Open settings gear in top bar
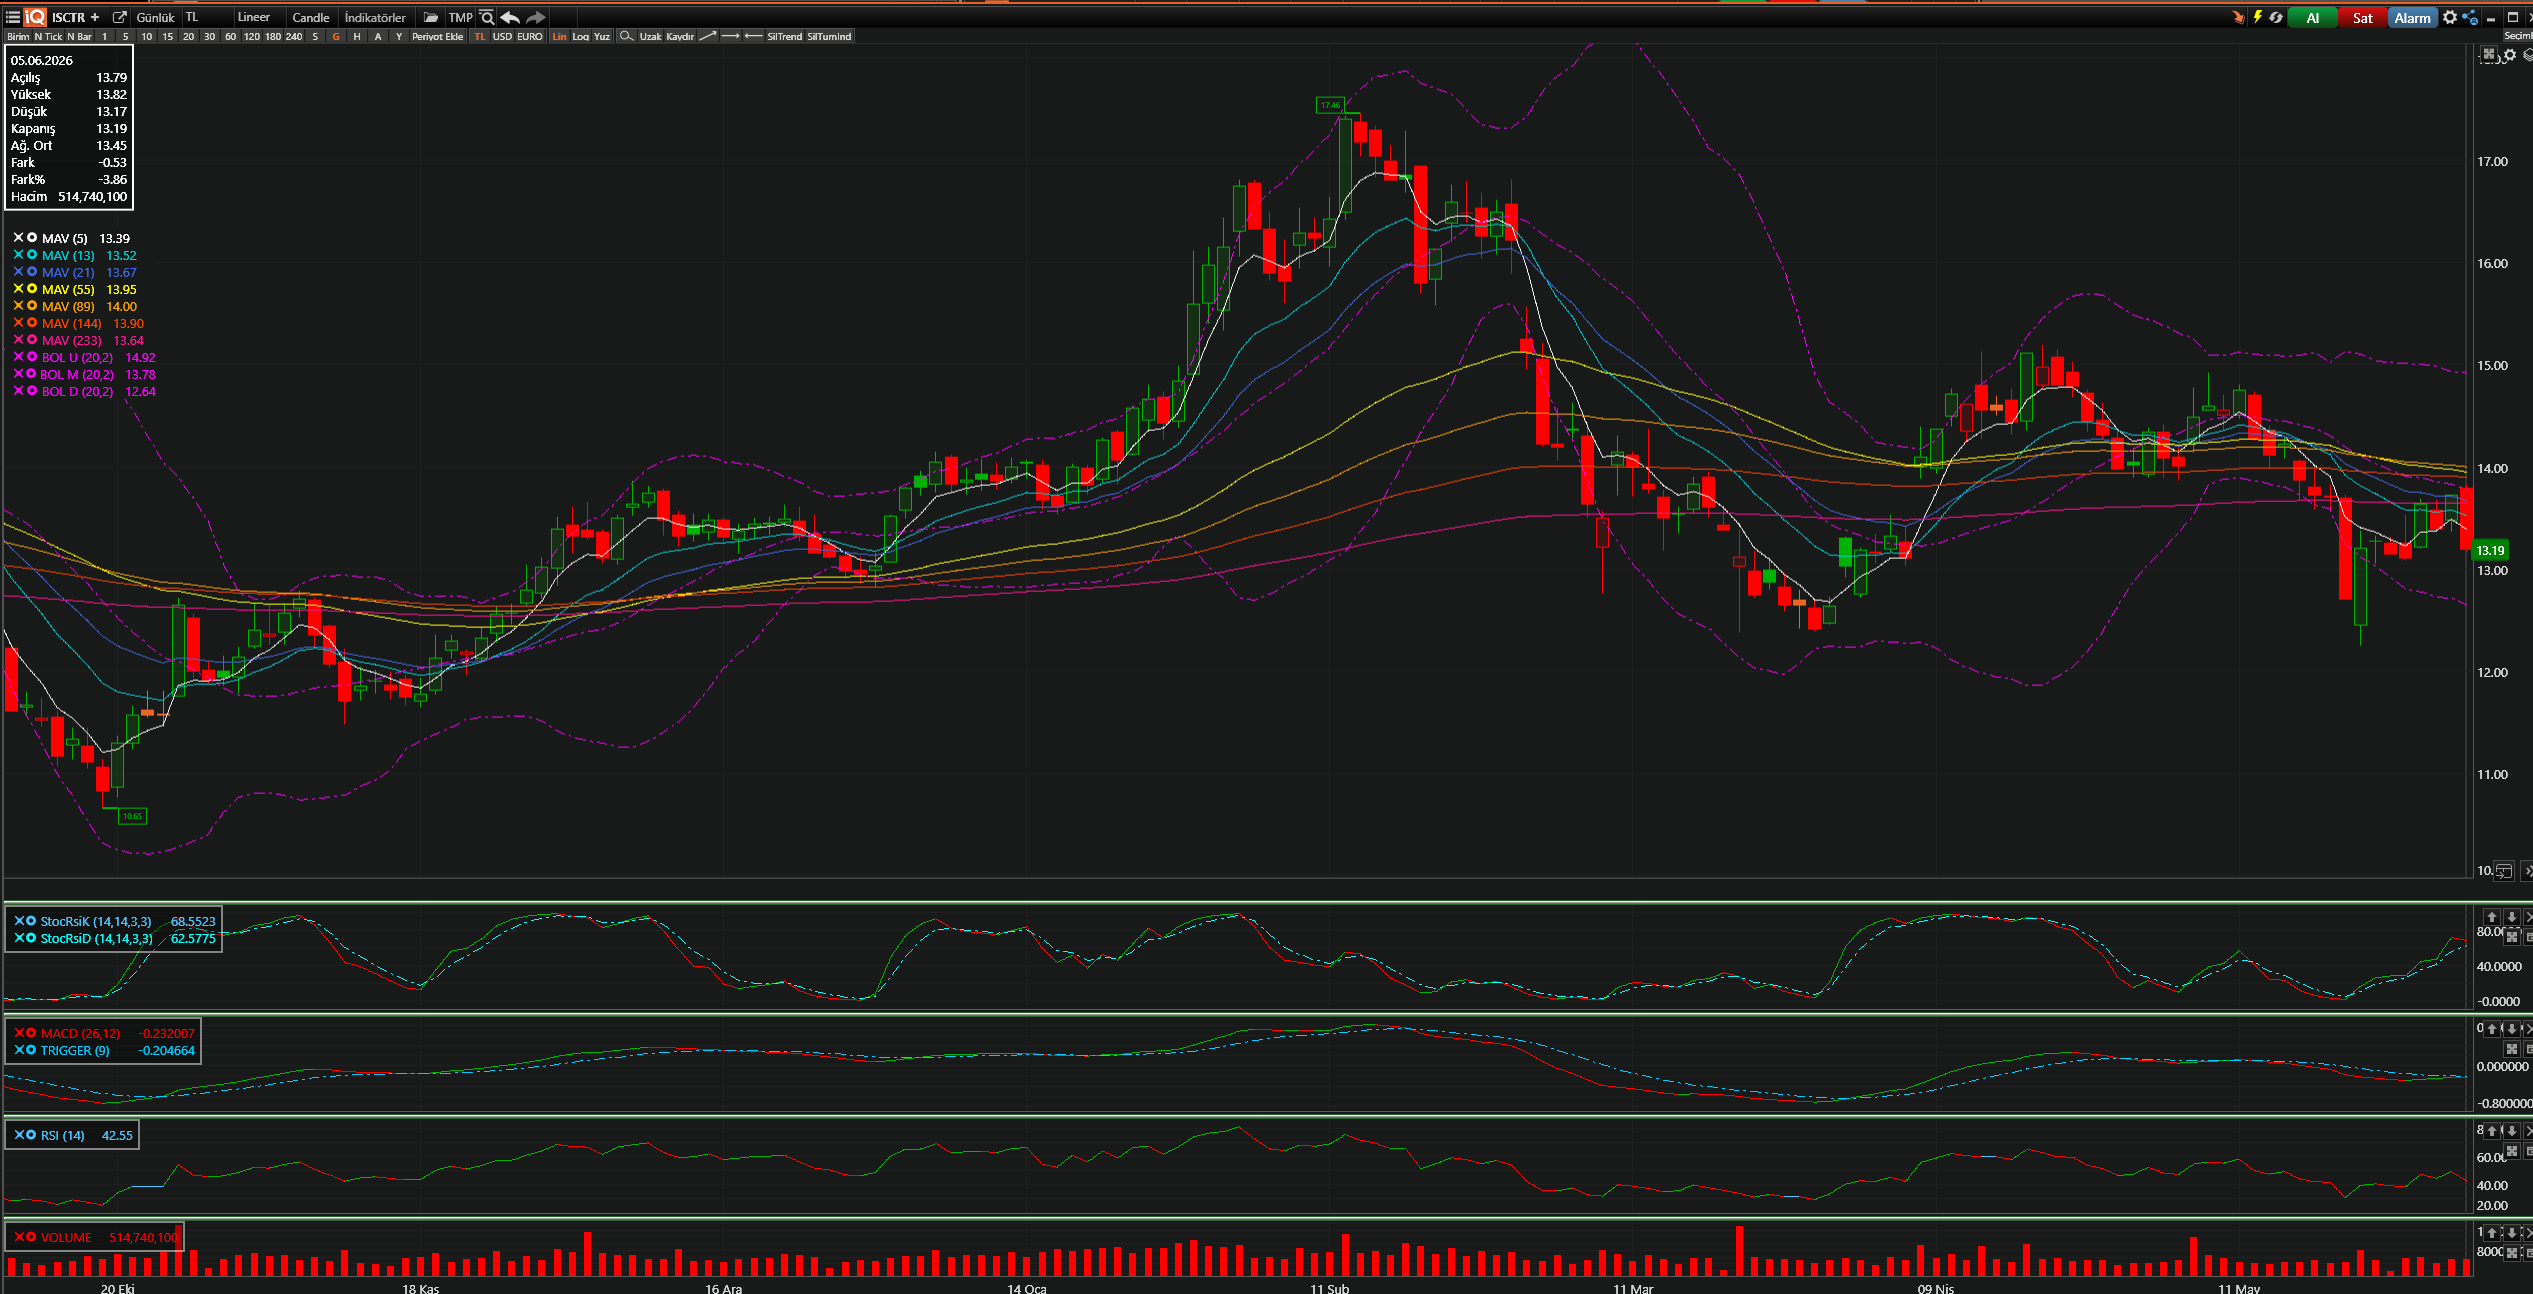Screen dimensions: 2533x1294 tap(2450, 17)
